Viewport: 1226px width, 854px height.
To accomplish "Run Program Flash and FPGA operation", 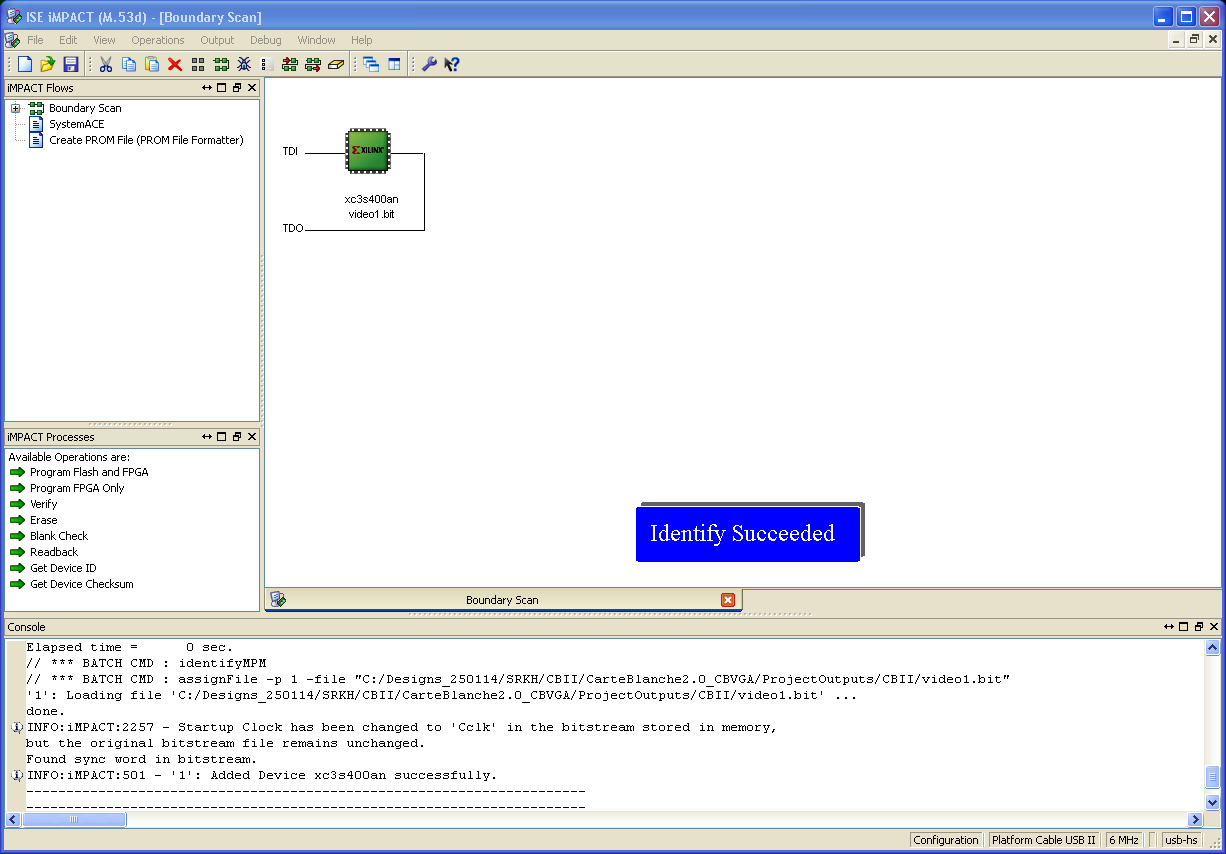I will (x=89, y=472).
